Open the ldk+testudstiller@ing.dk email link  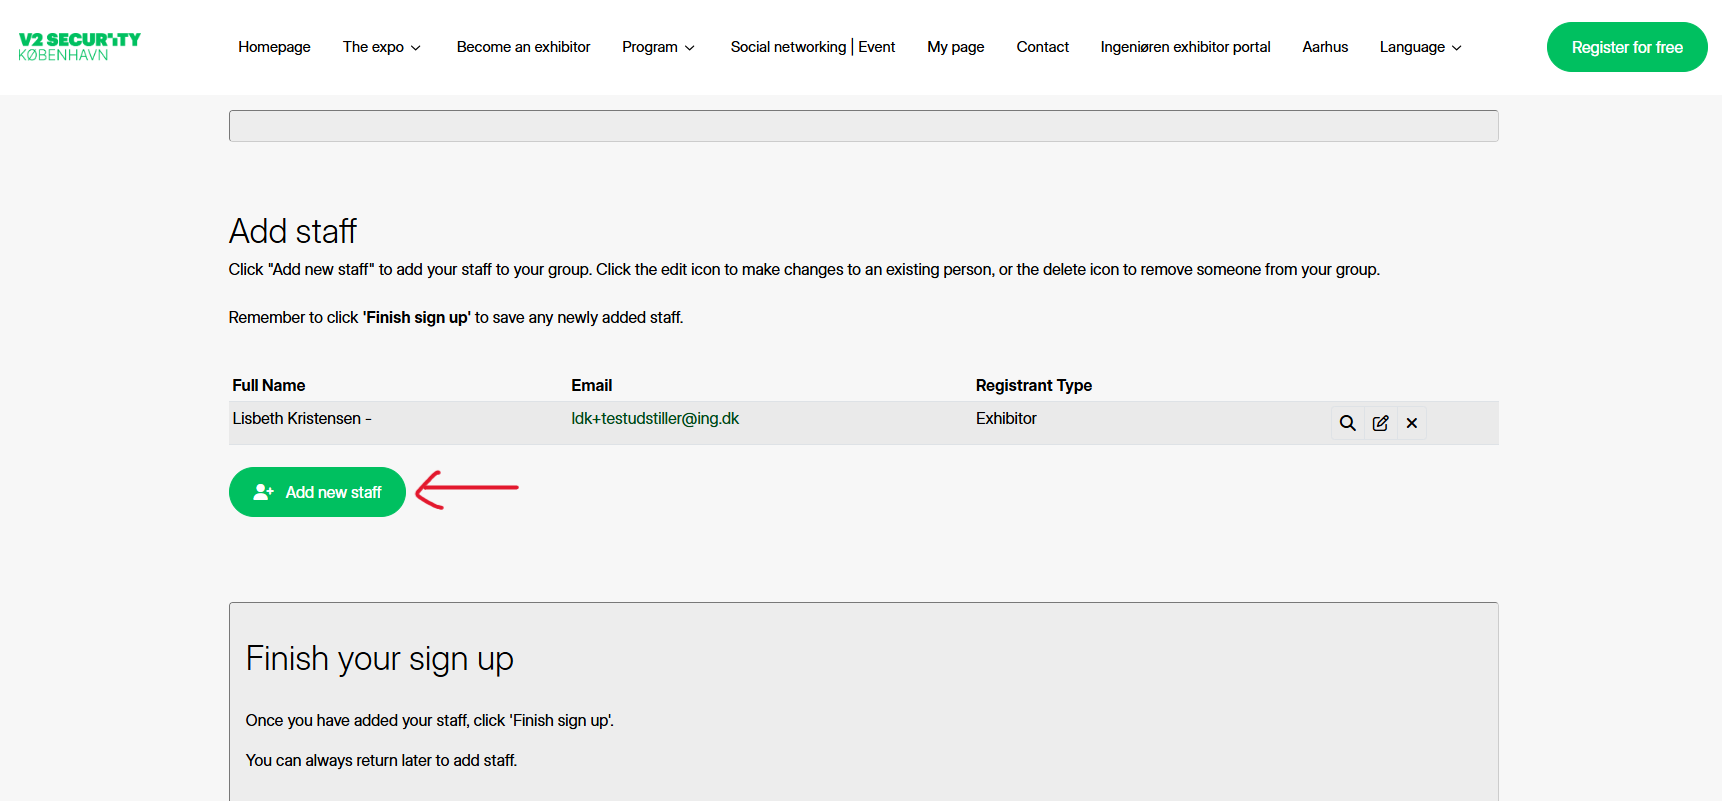[x=655, y=418]
